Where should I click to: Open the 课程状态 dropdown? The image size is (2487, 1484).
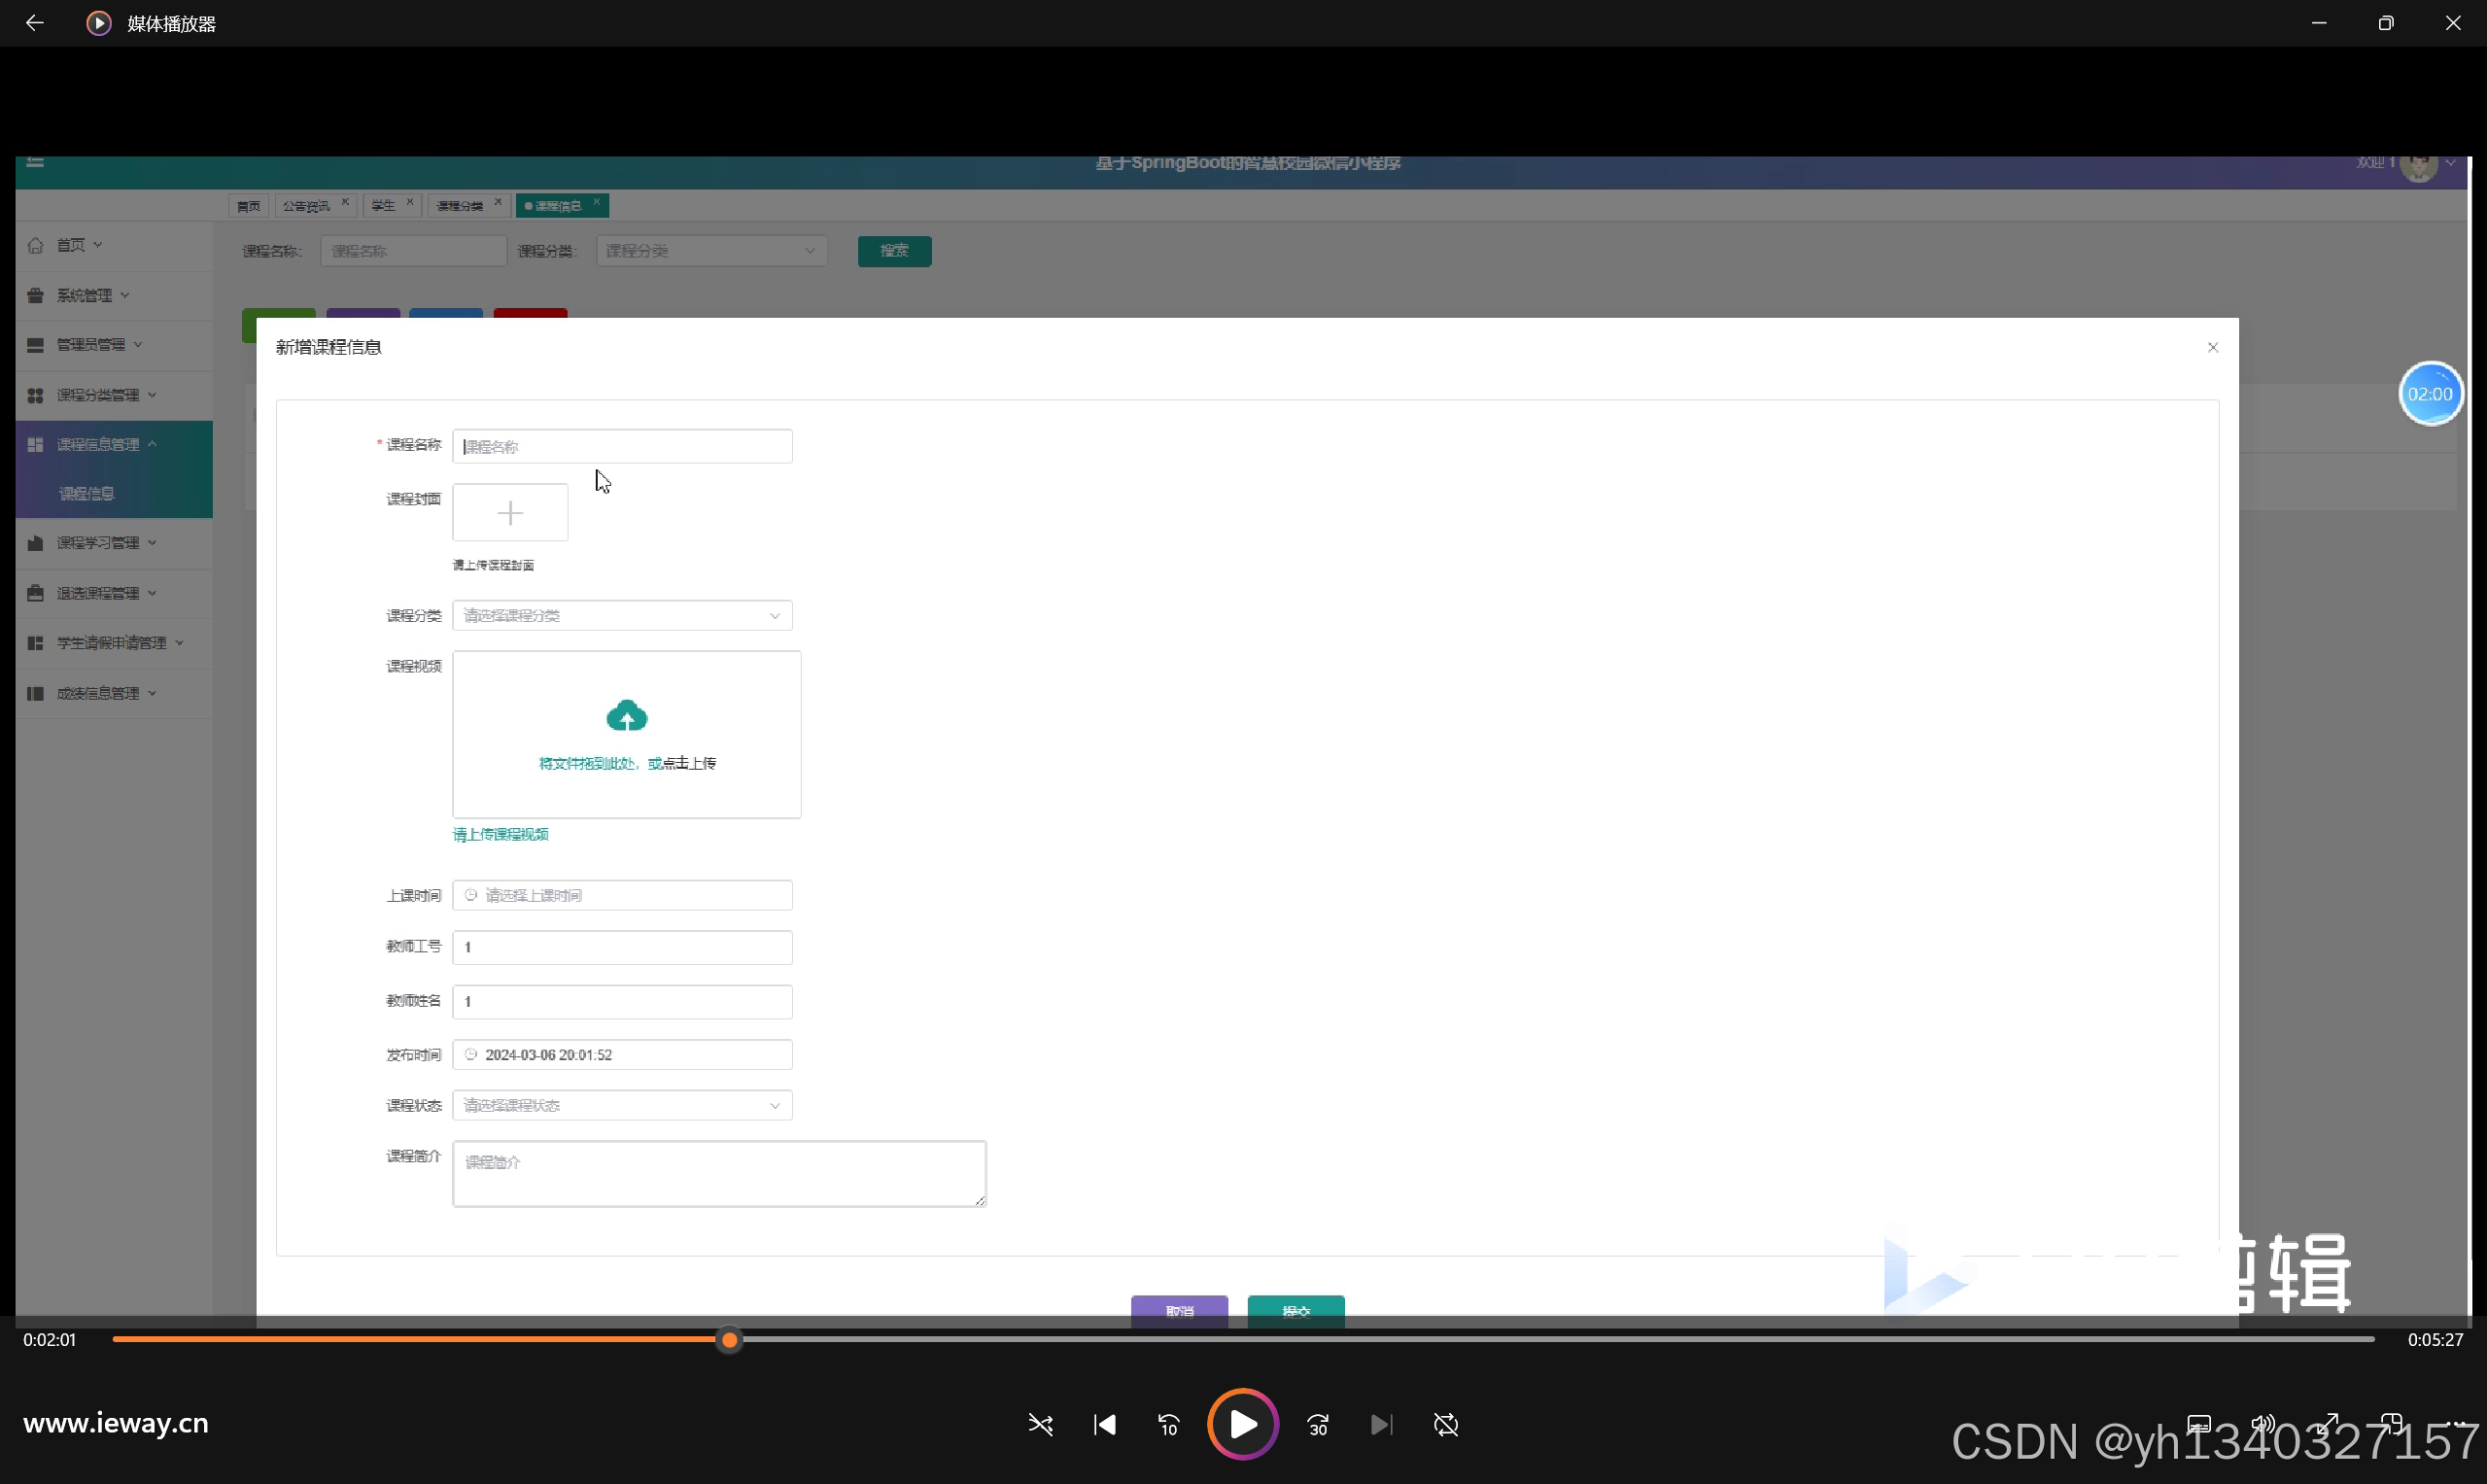(x=622, y=1105)
